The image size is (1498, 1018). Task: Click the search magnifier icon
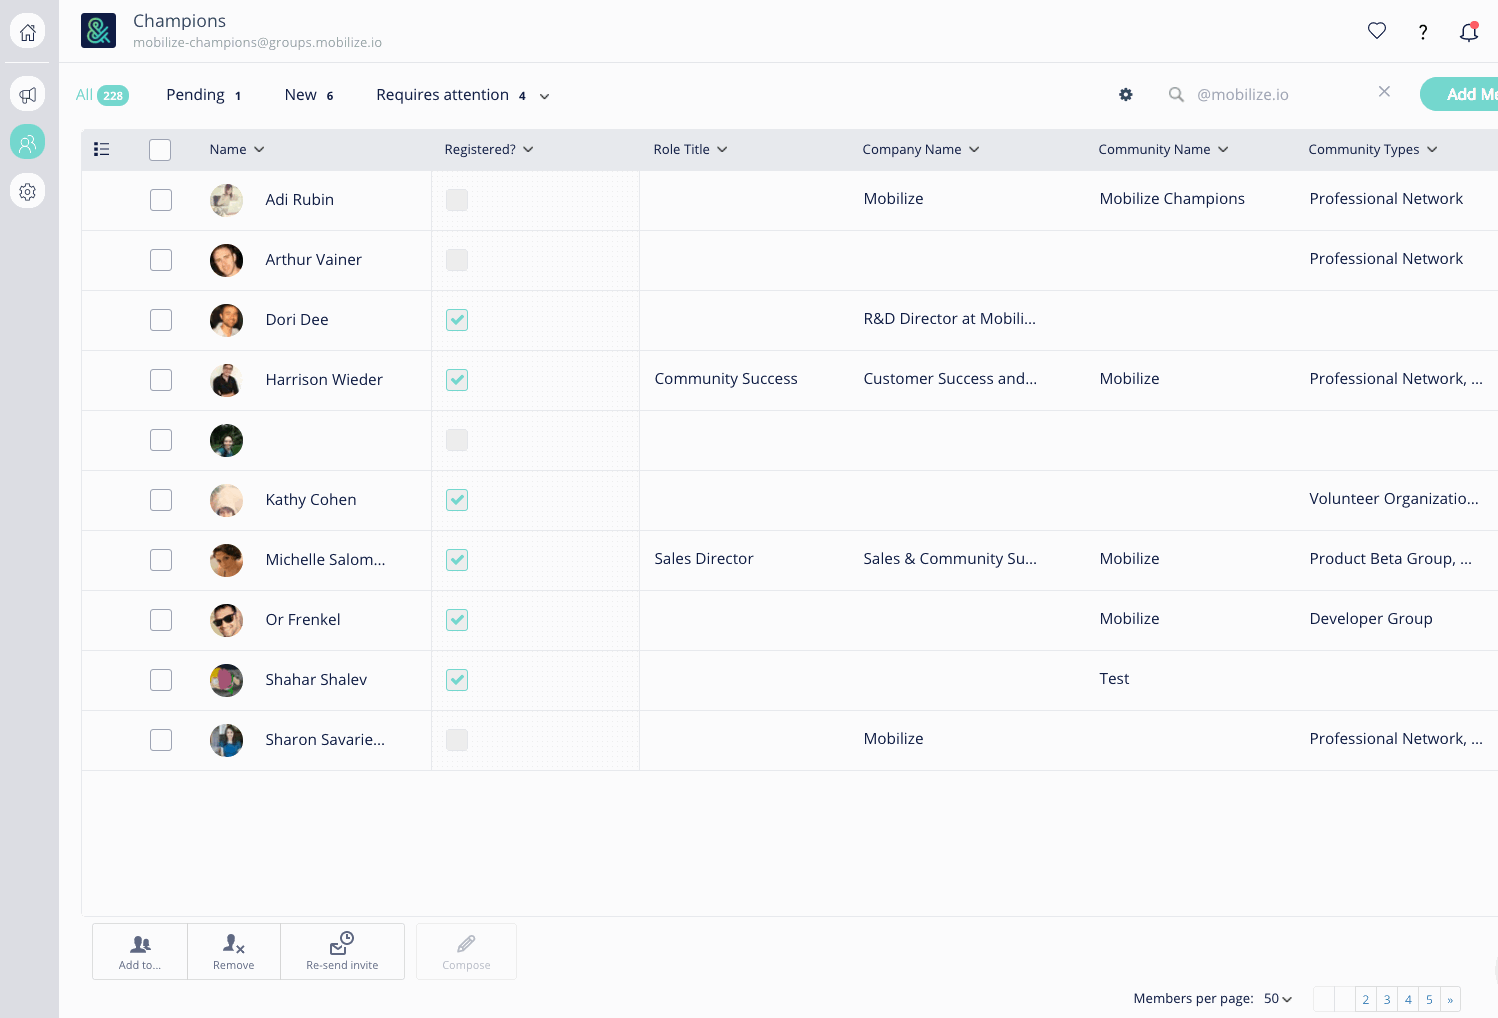tap(1176, 94)
